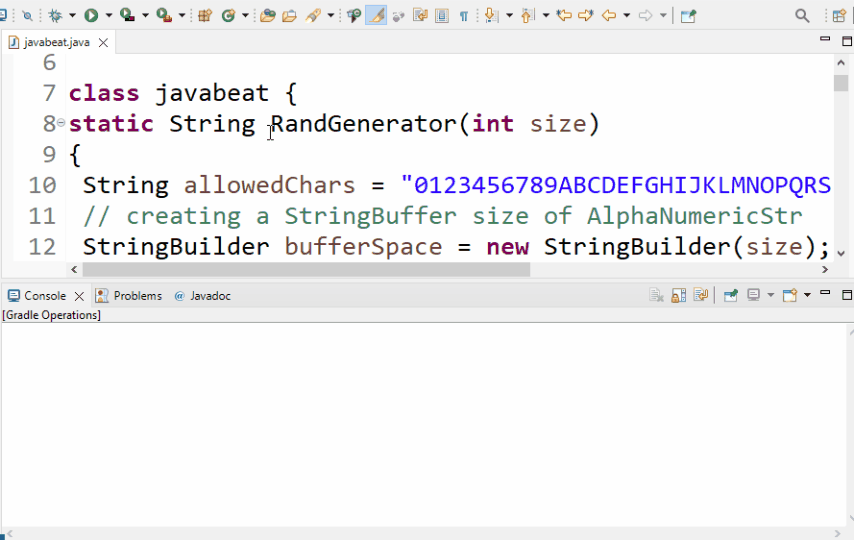The image size is (854, 540).
Task: Create a new Java class
Action: (x=228, y=16)
